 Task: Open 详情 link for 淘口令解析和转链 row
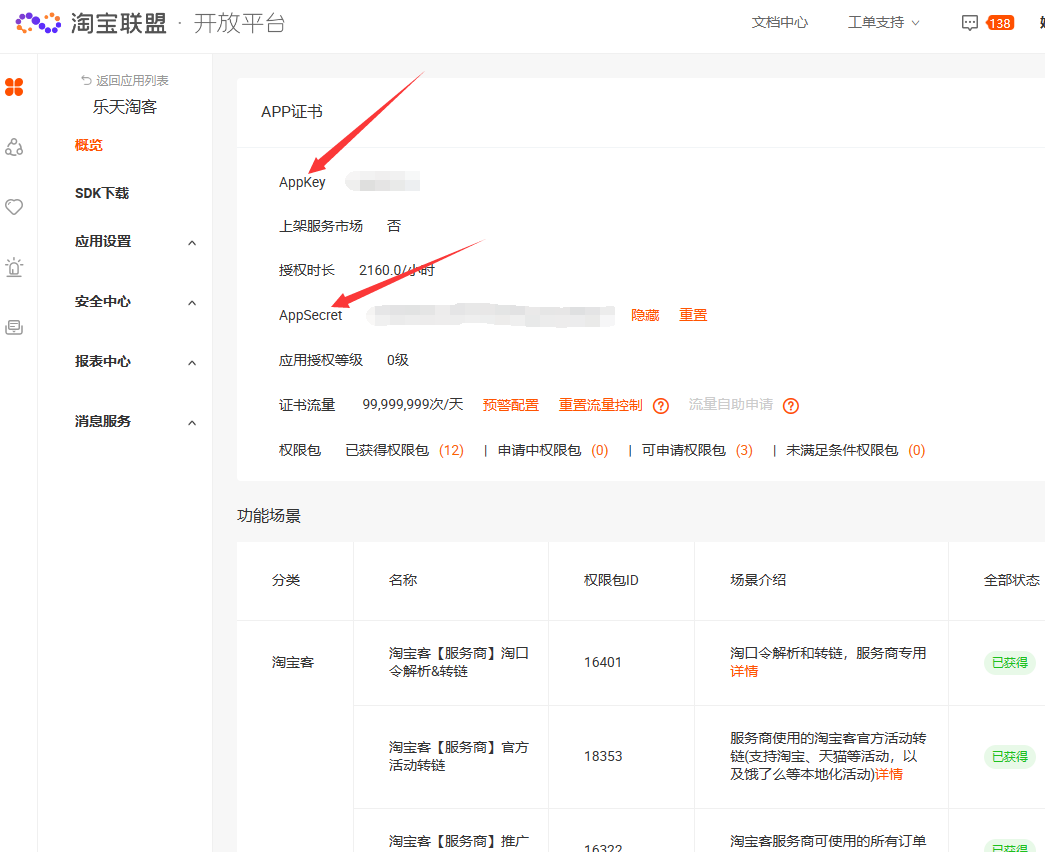744,671
